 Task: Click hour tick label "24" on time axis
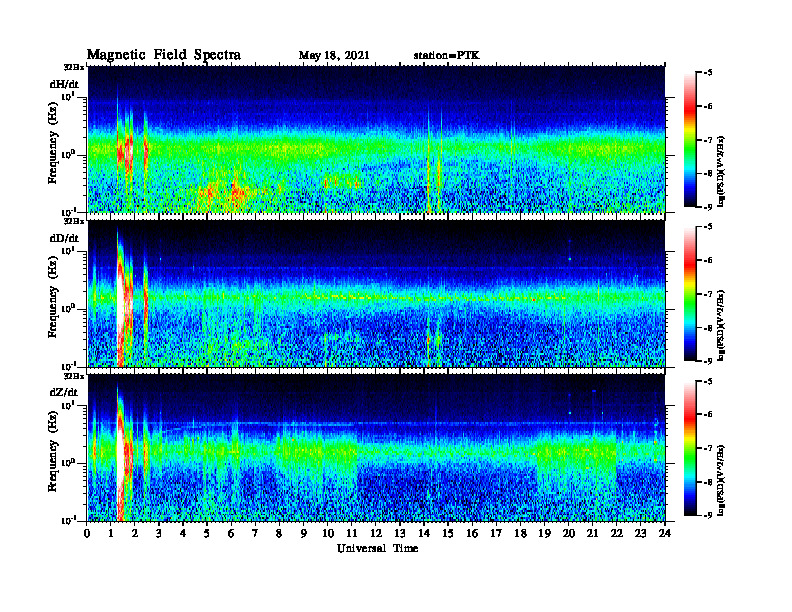pyautogui.click(x=665, y=534)
